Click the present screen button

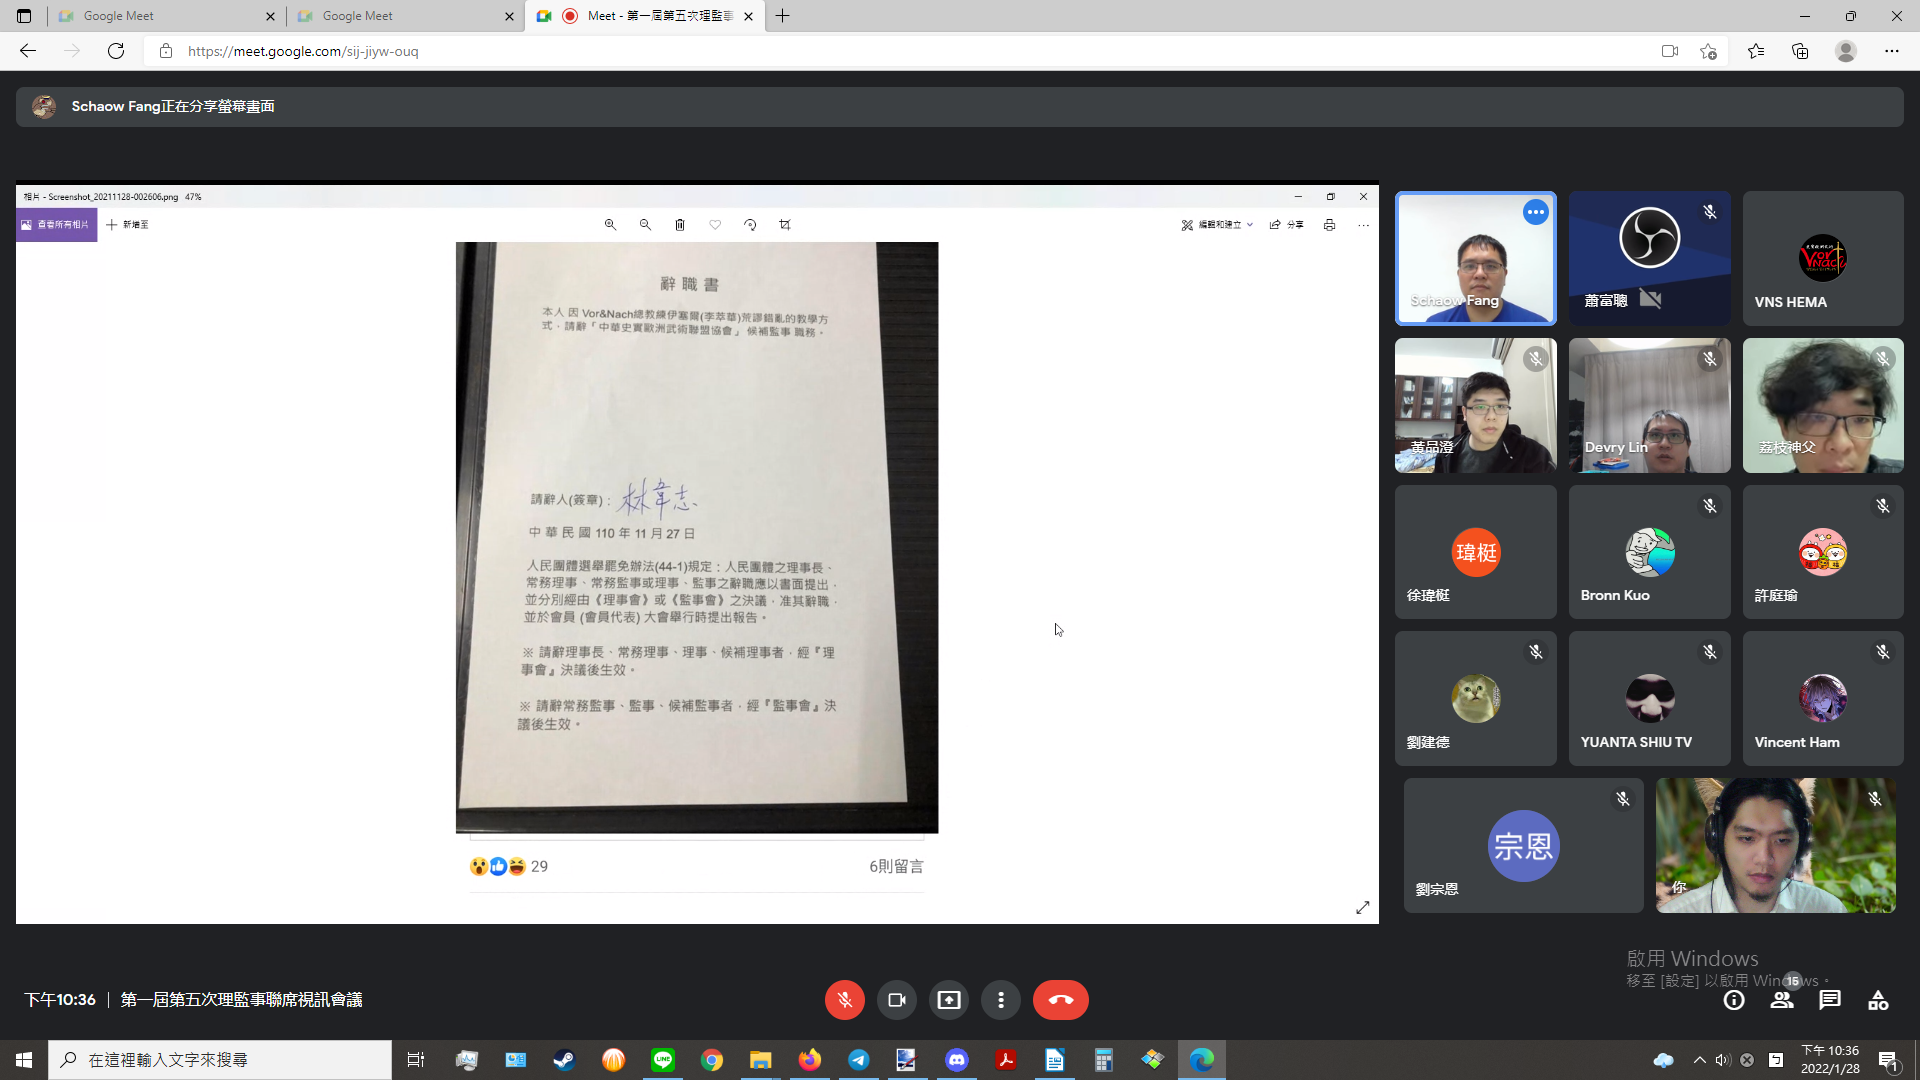pyautogui.click(x=948, y=1000)
